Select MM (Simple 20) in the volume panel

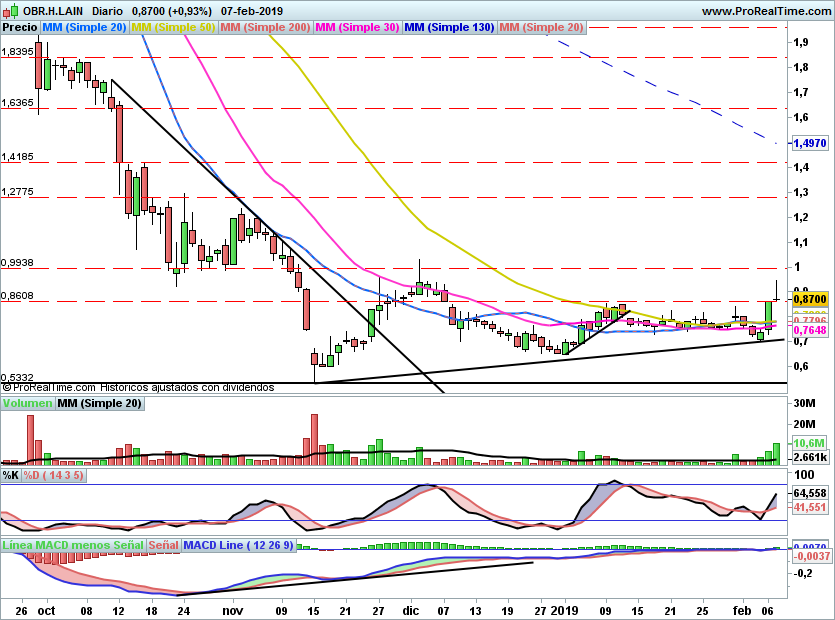click(x=99, y=404)
